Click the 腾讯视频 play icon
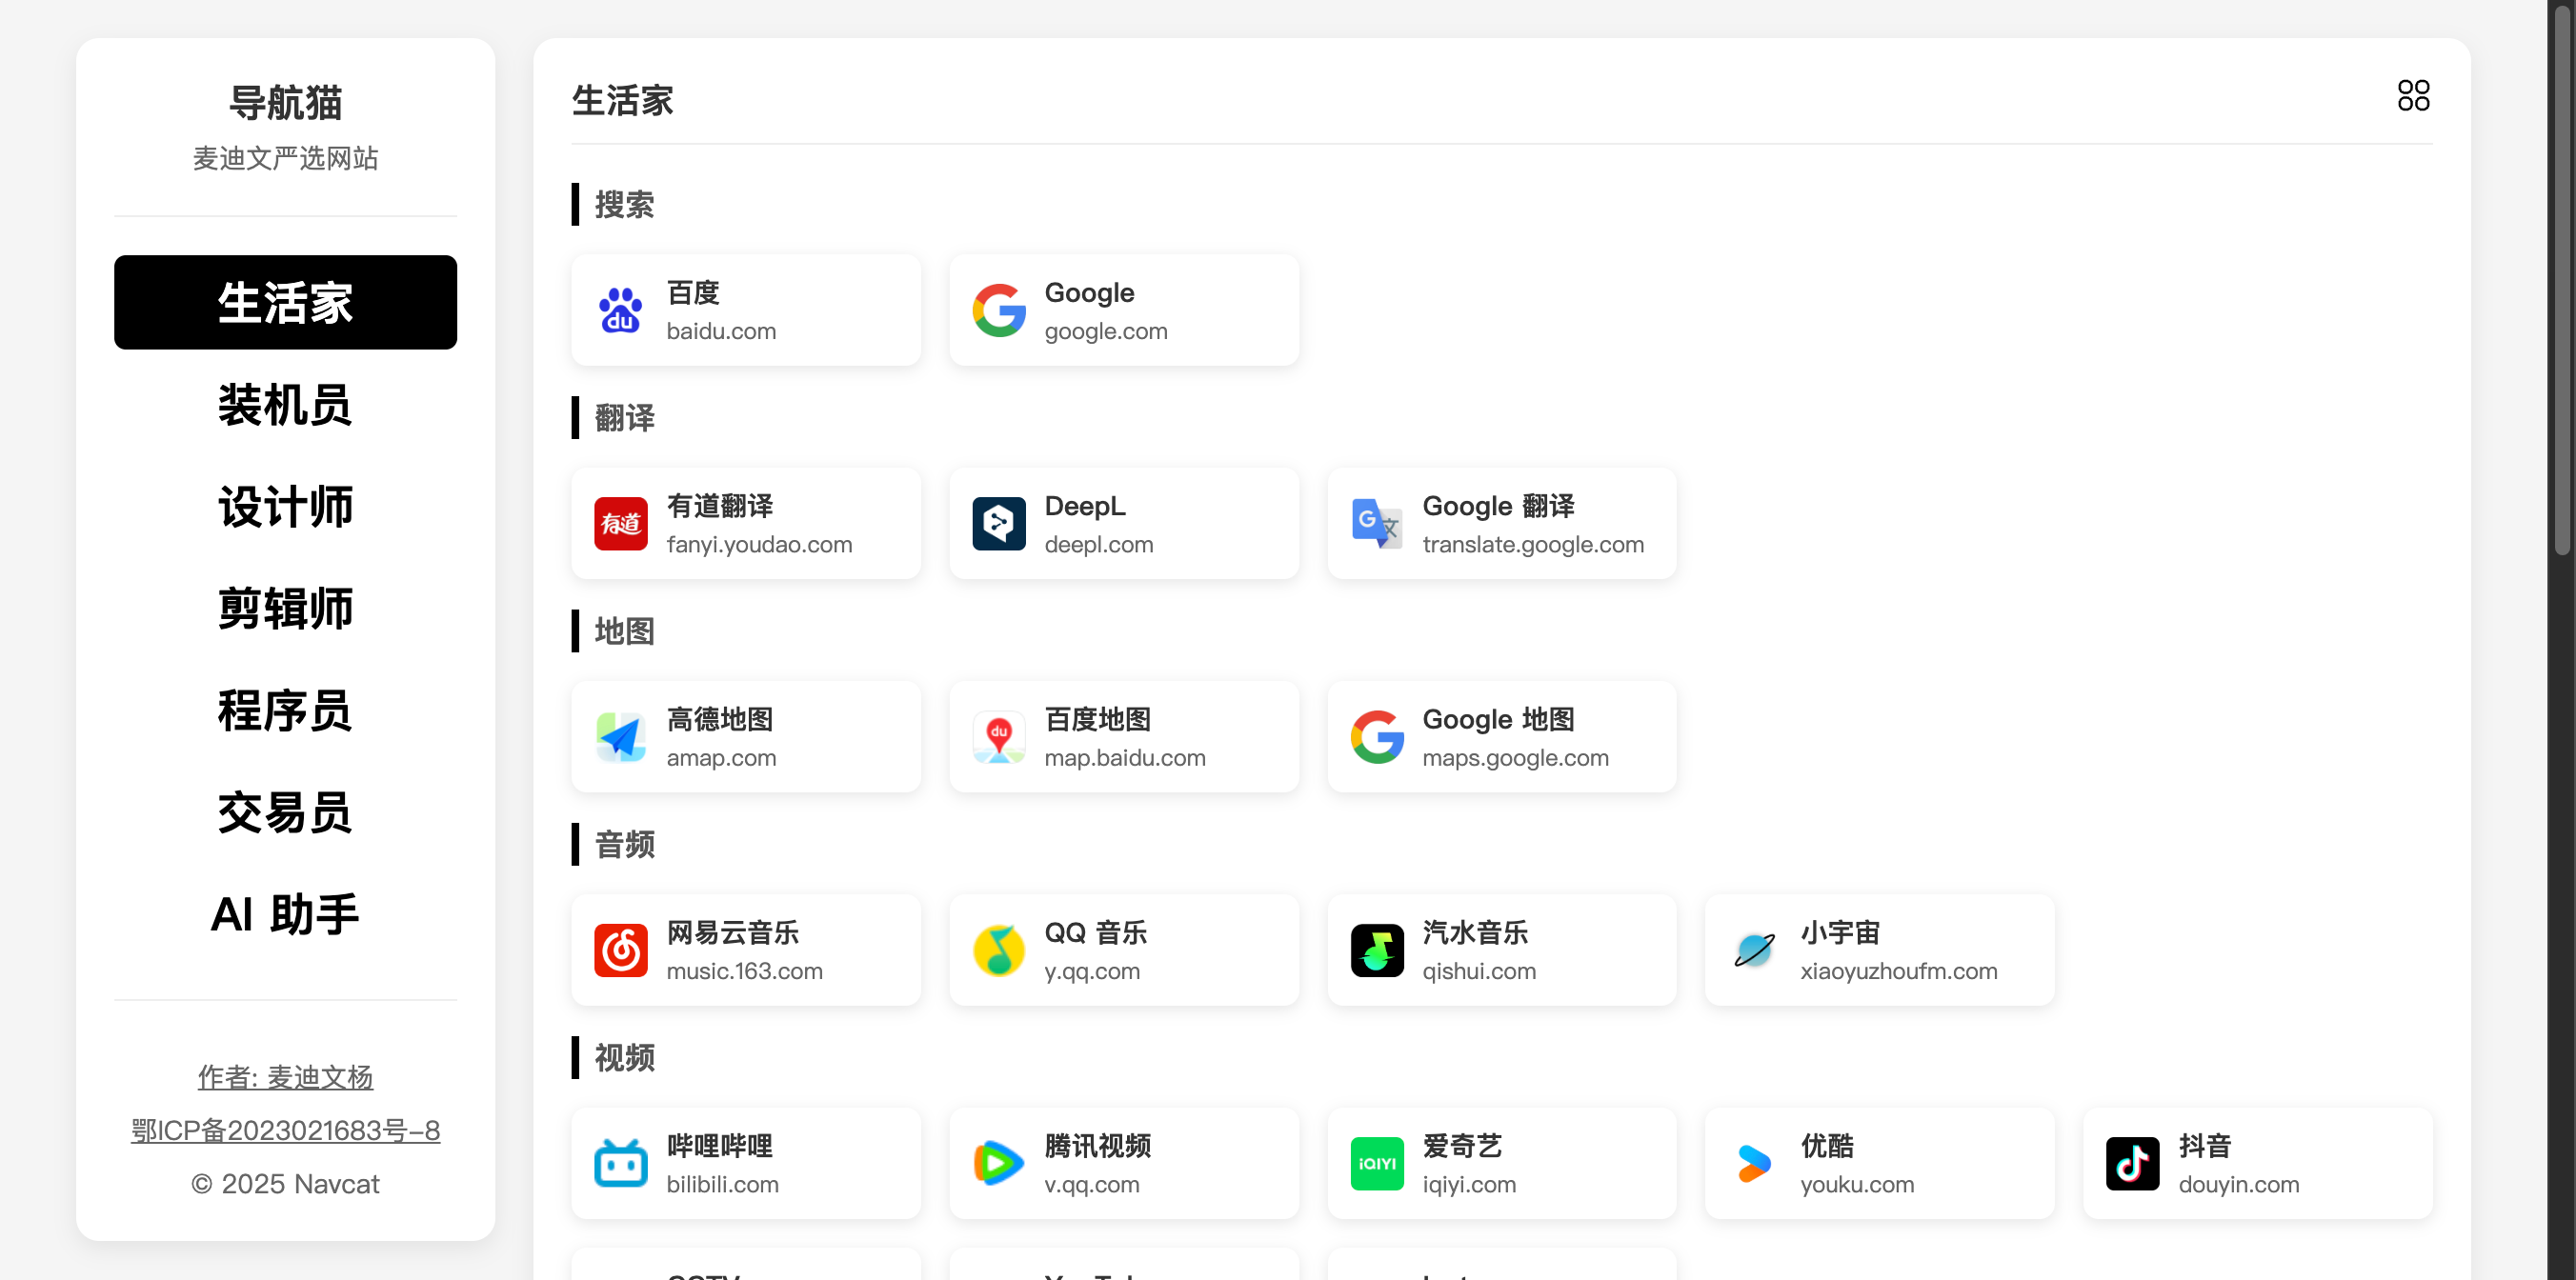The image size is (2576, 1280). [998, 1163]
